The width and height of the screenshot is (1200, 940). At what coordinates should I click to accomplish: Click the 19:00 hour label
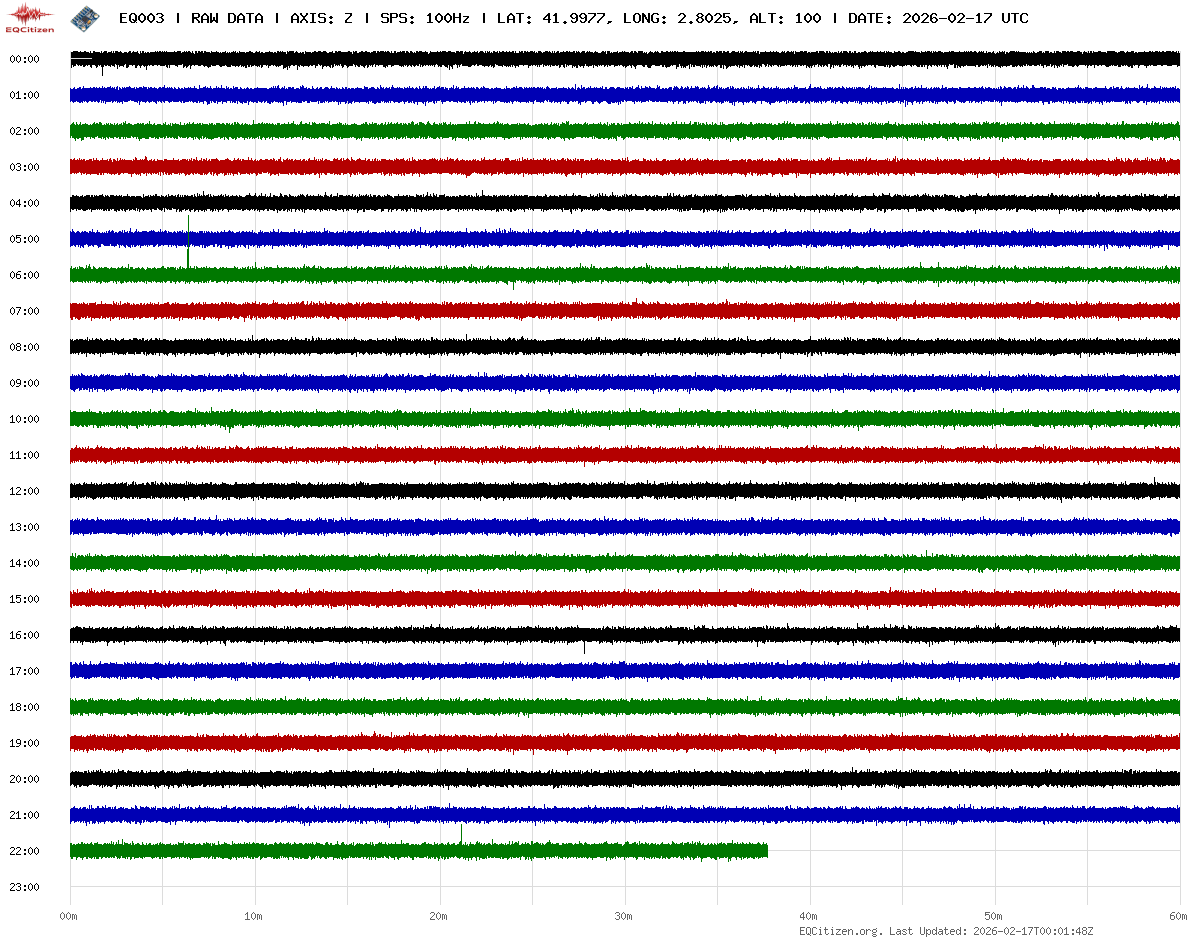click(x=24, y=743)
